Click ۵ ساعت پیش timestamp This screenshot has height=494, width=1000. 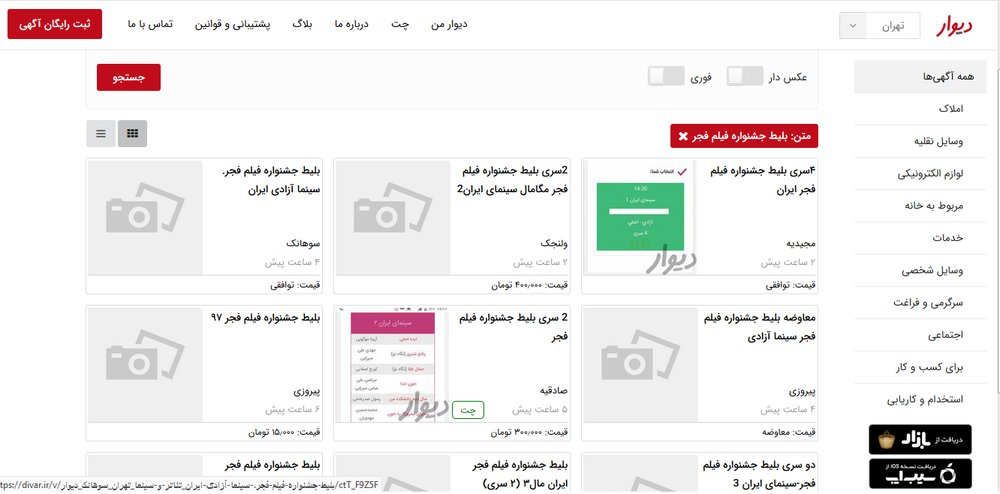(540, 409)
